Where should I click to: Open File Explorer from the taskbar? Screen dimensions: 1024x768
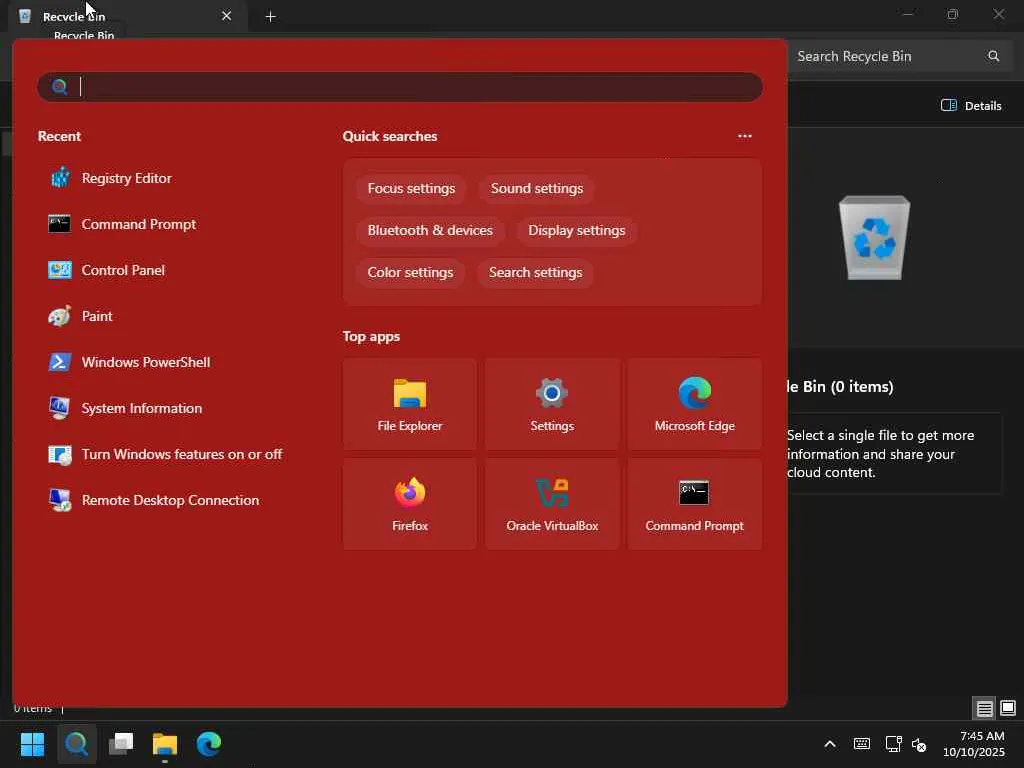click(165, 744)
